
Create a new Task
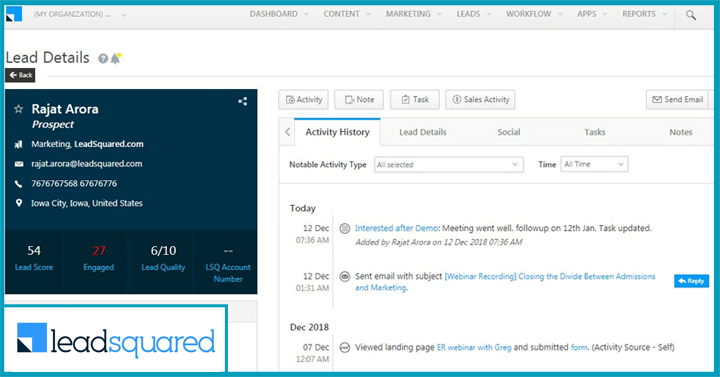(415, 100)
